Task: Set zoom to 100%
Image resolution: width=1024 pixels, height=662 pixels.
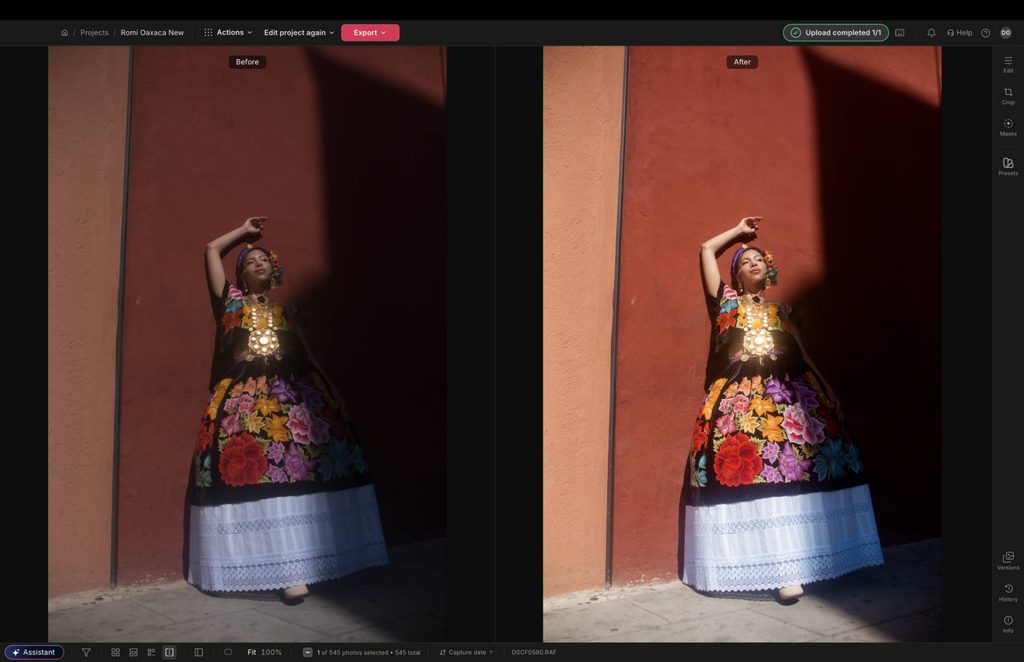Action: click(271, 652)
